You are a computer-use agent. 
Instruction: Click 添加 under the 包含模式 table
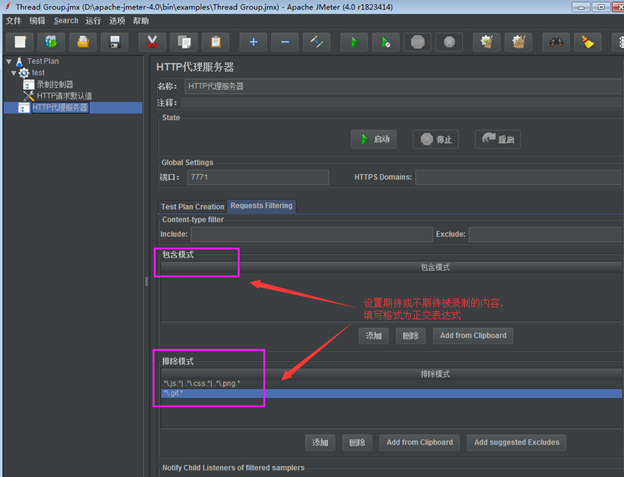(374, 336)
